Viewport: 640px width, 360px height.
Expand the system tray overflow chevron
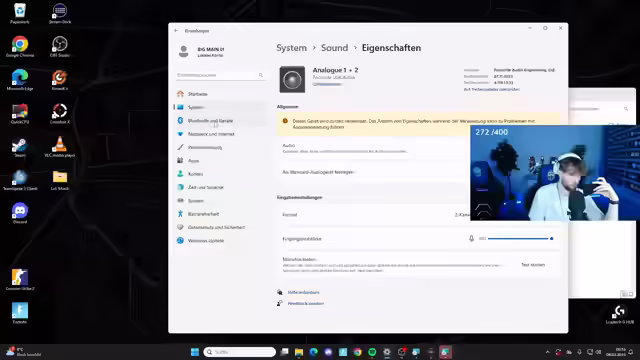point(547,352)
